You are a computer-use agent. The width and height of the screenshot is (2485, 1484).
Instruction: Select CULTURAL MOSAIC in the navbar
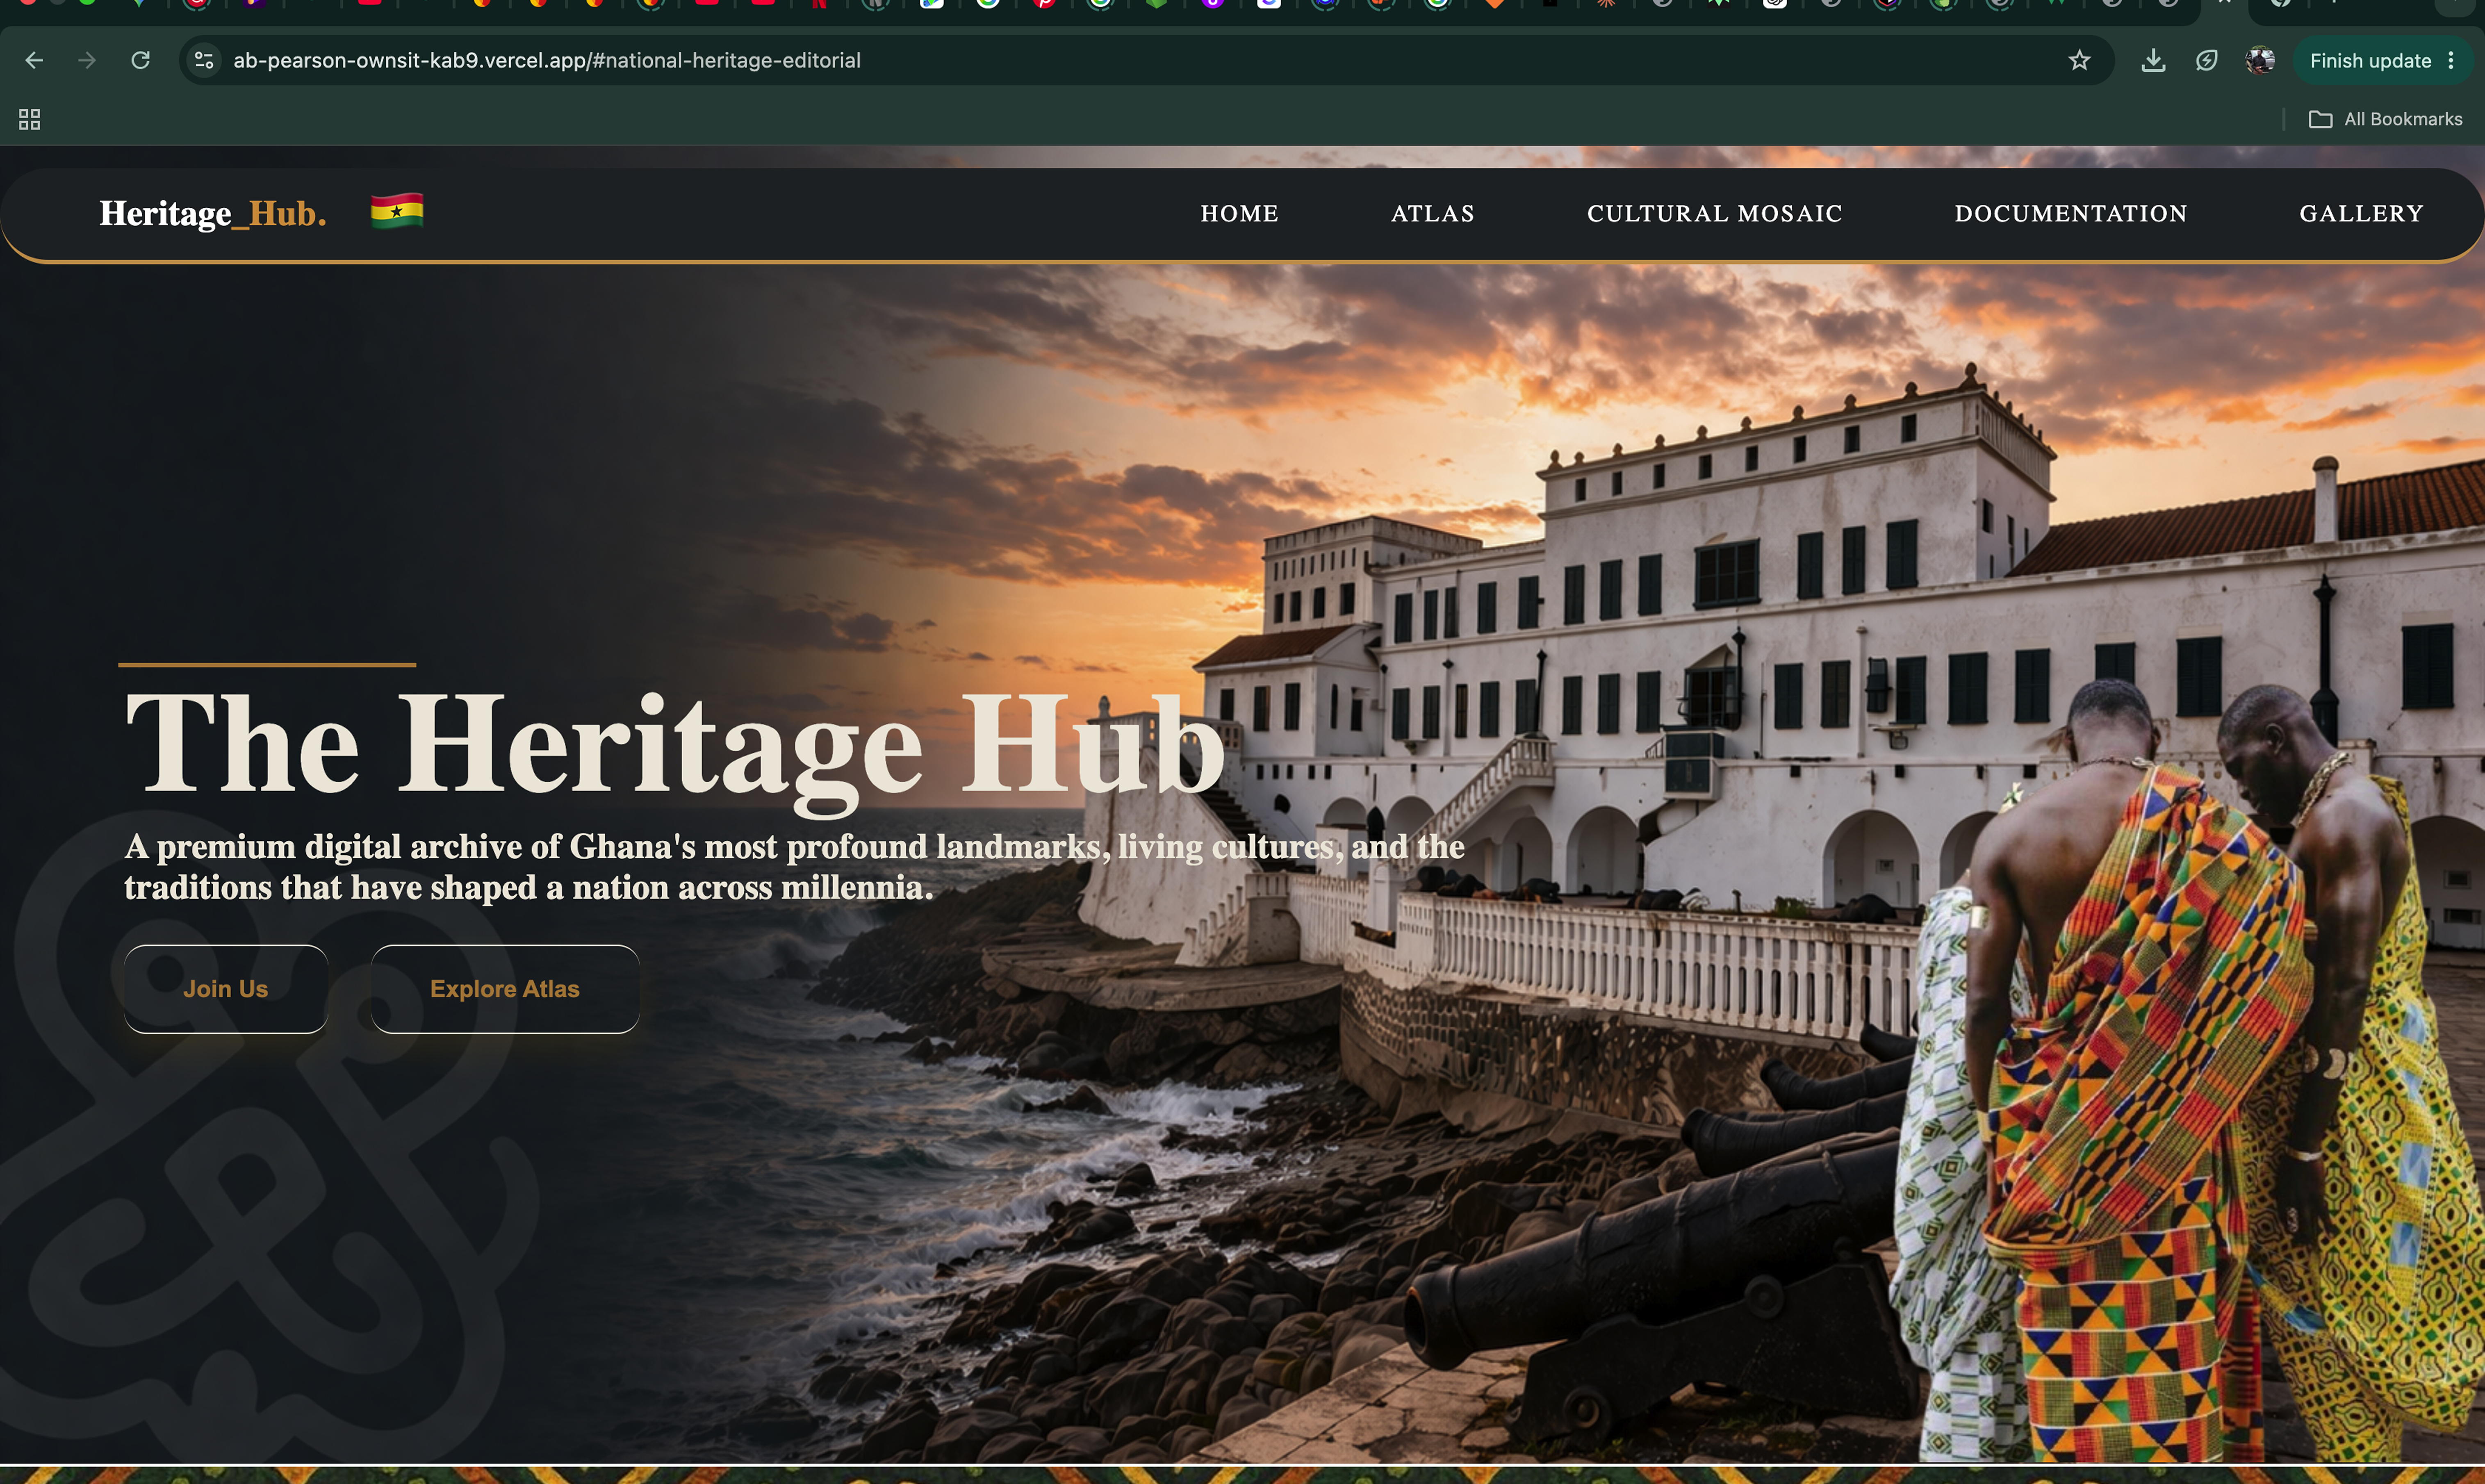coord(1714,213)
